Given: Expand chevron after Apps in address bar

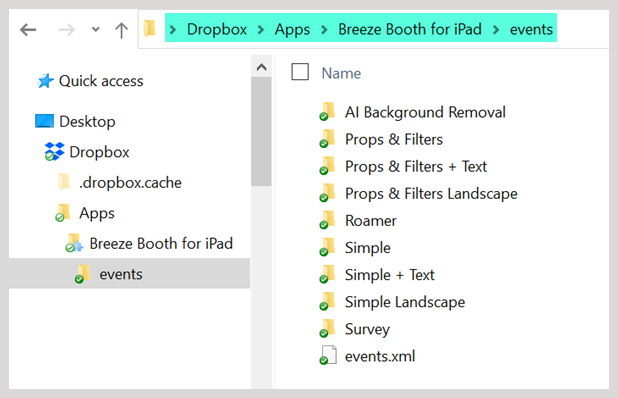Looking at the screenshot, I should pyautogui.click(x=324, y=30).
